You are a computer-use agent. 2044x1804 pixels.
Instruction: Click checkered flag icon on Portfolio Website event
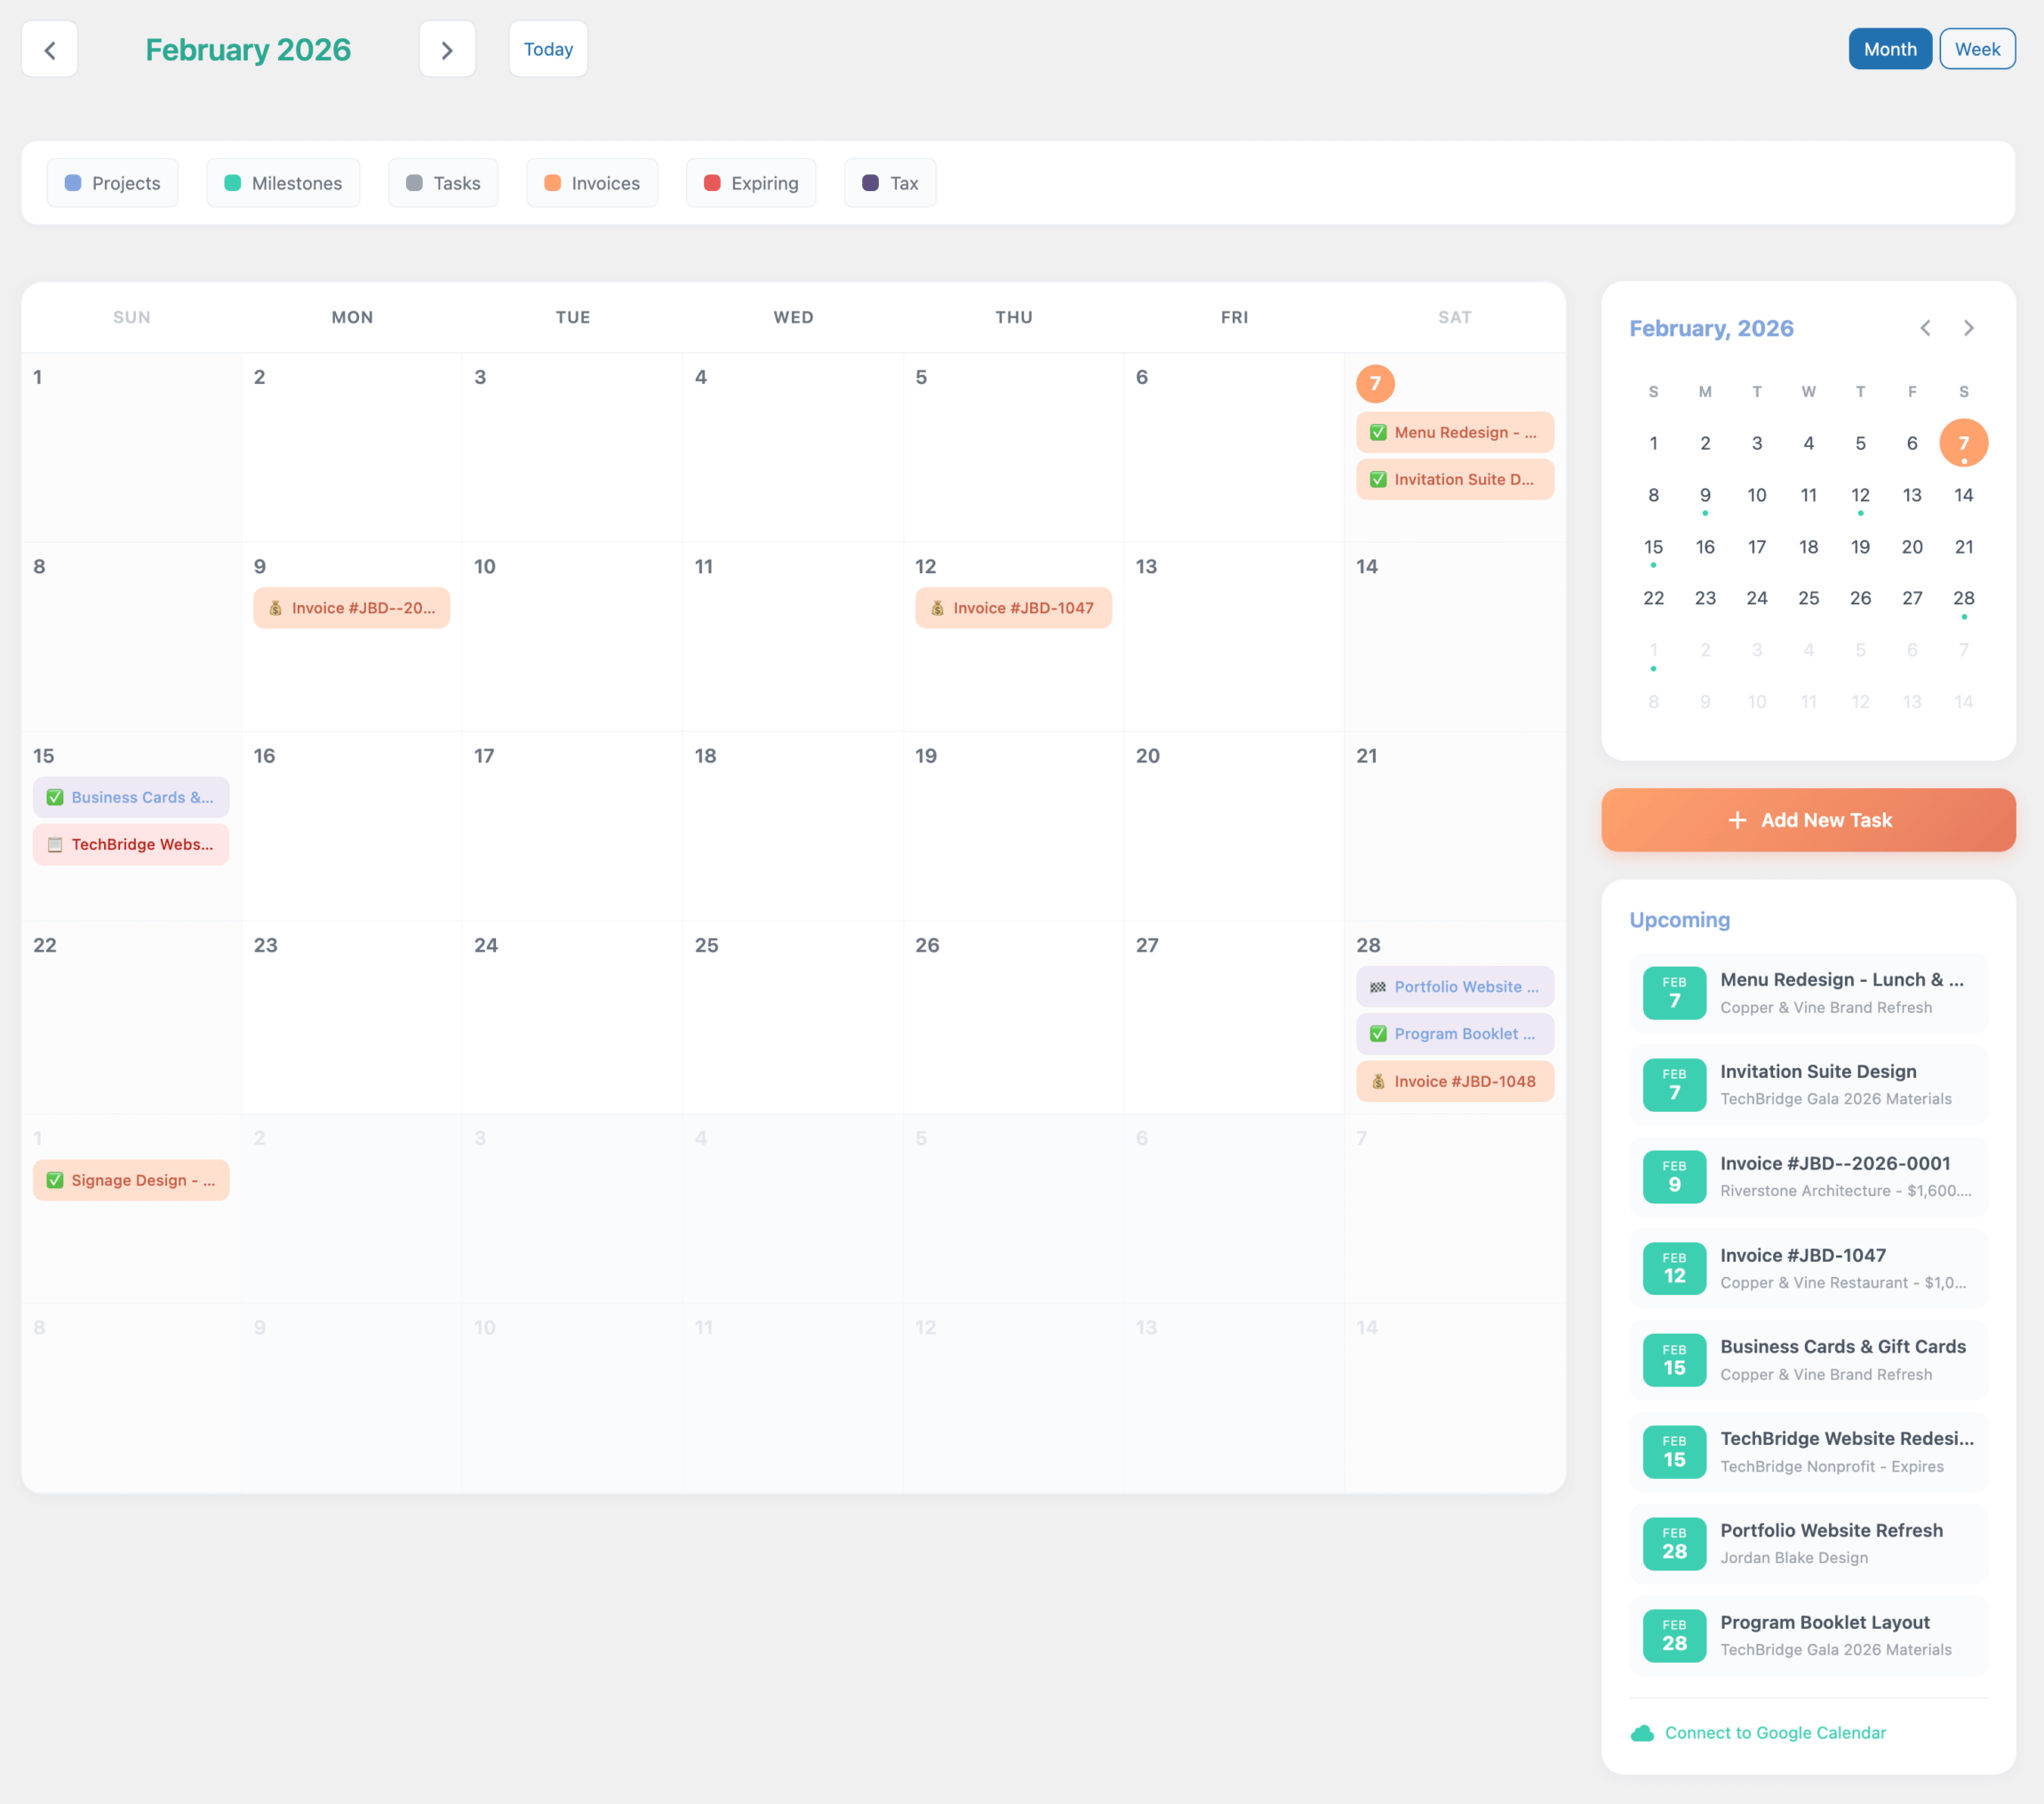tap(1378, 987)
